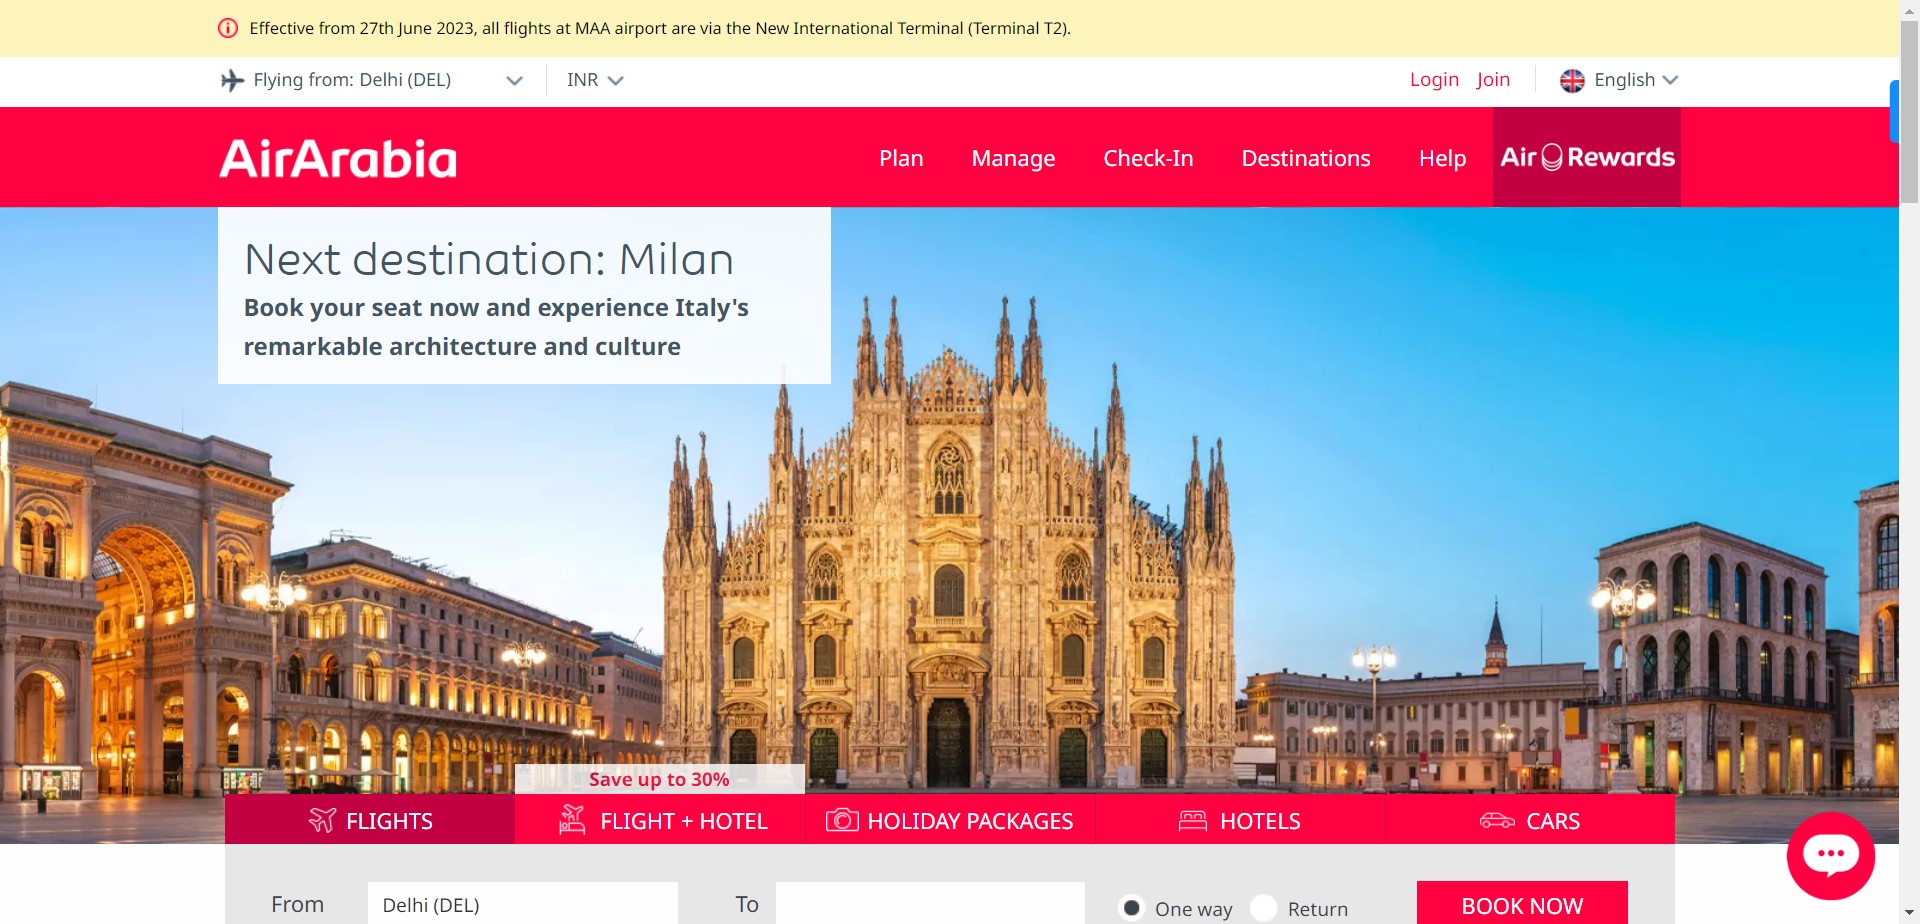Open the Air Rewards page

click(1586, 158)
